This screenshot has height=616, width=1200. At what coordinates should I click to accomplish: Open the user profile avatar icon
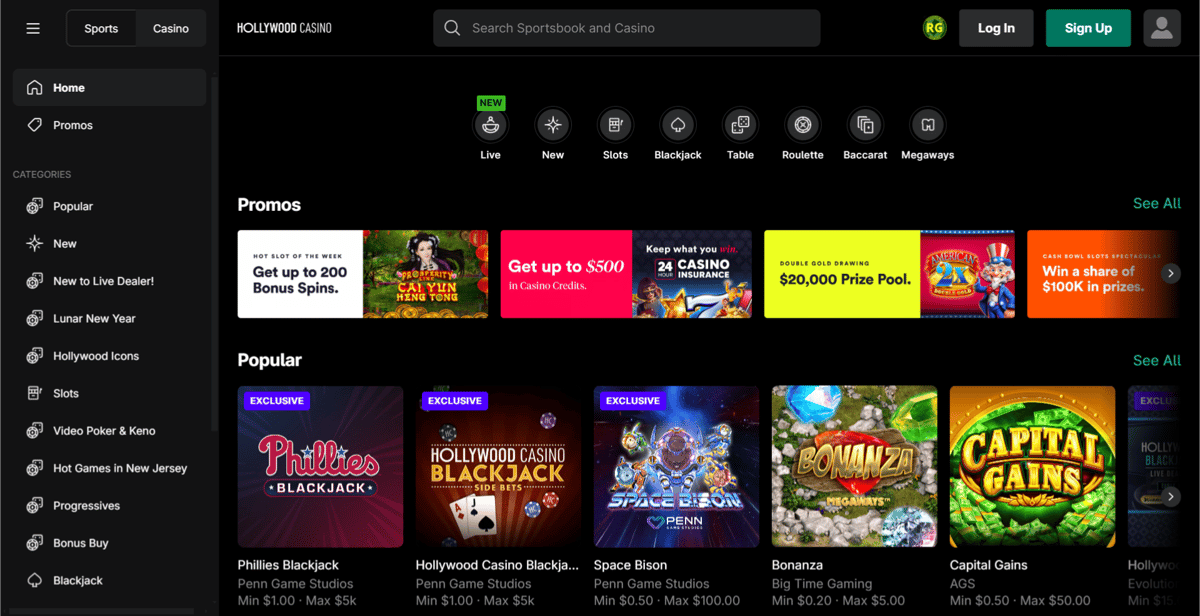[1161, 28]
